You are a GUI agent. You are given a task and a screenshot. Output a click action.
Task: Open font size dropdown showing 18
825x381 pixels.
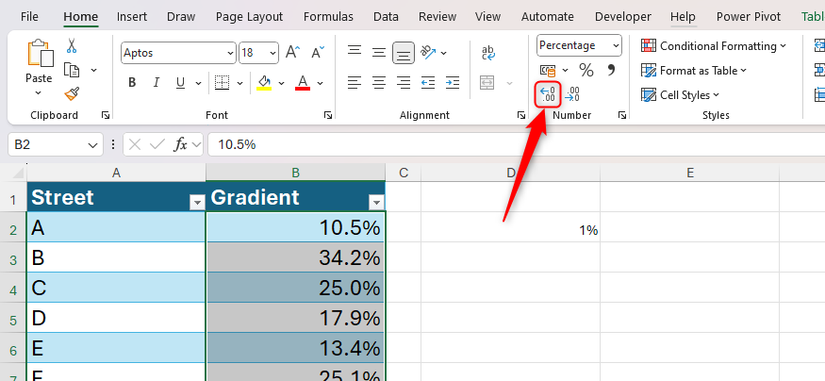click(273, 53)
